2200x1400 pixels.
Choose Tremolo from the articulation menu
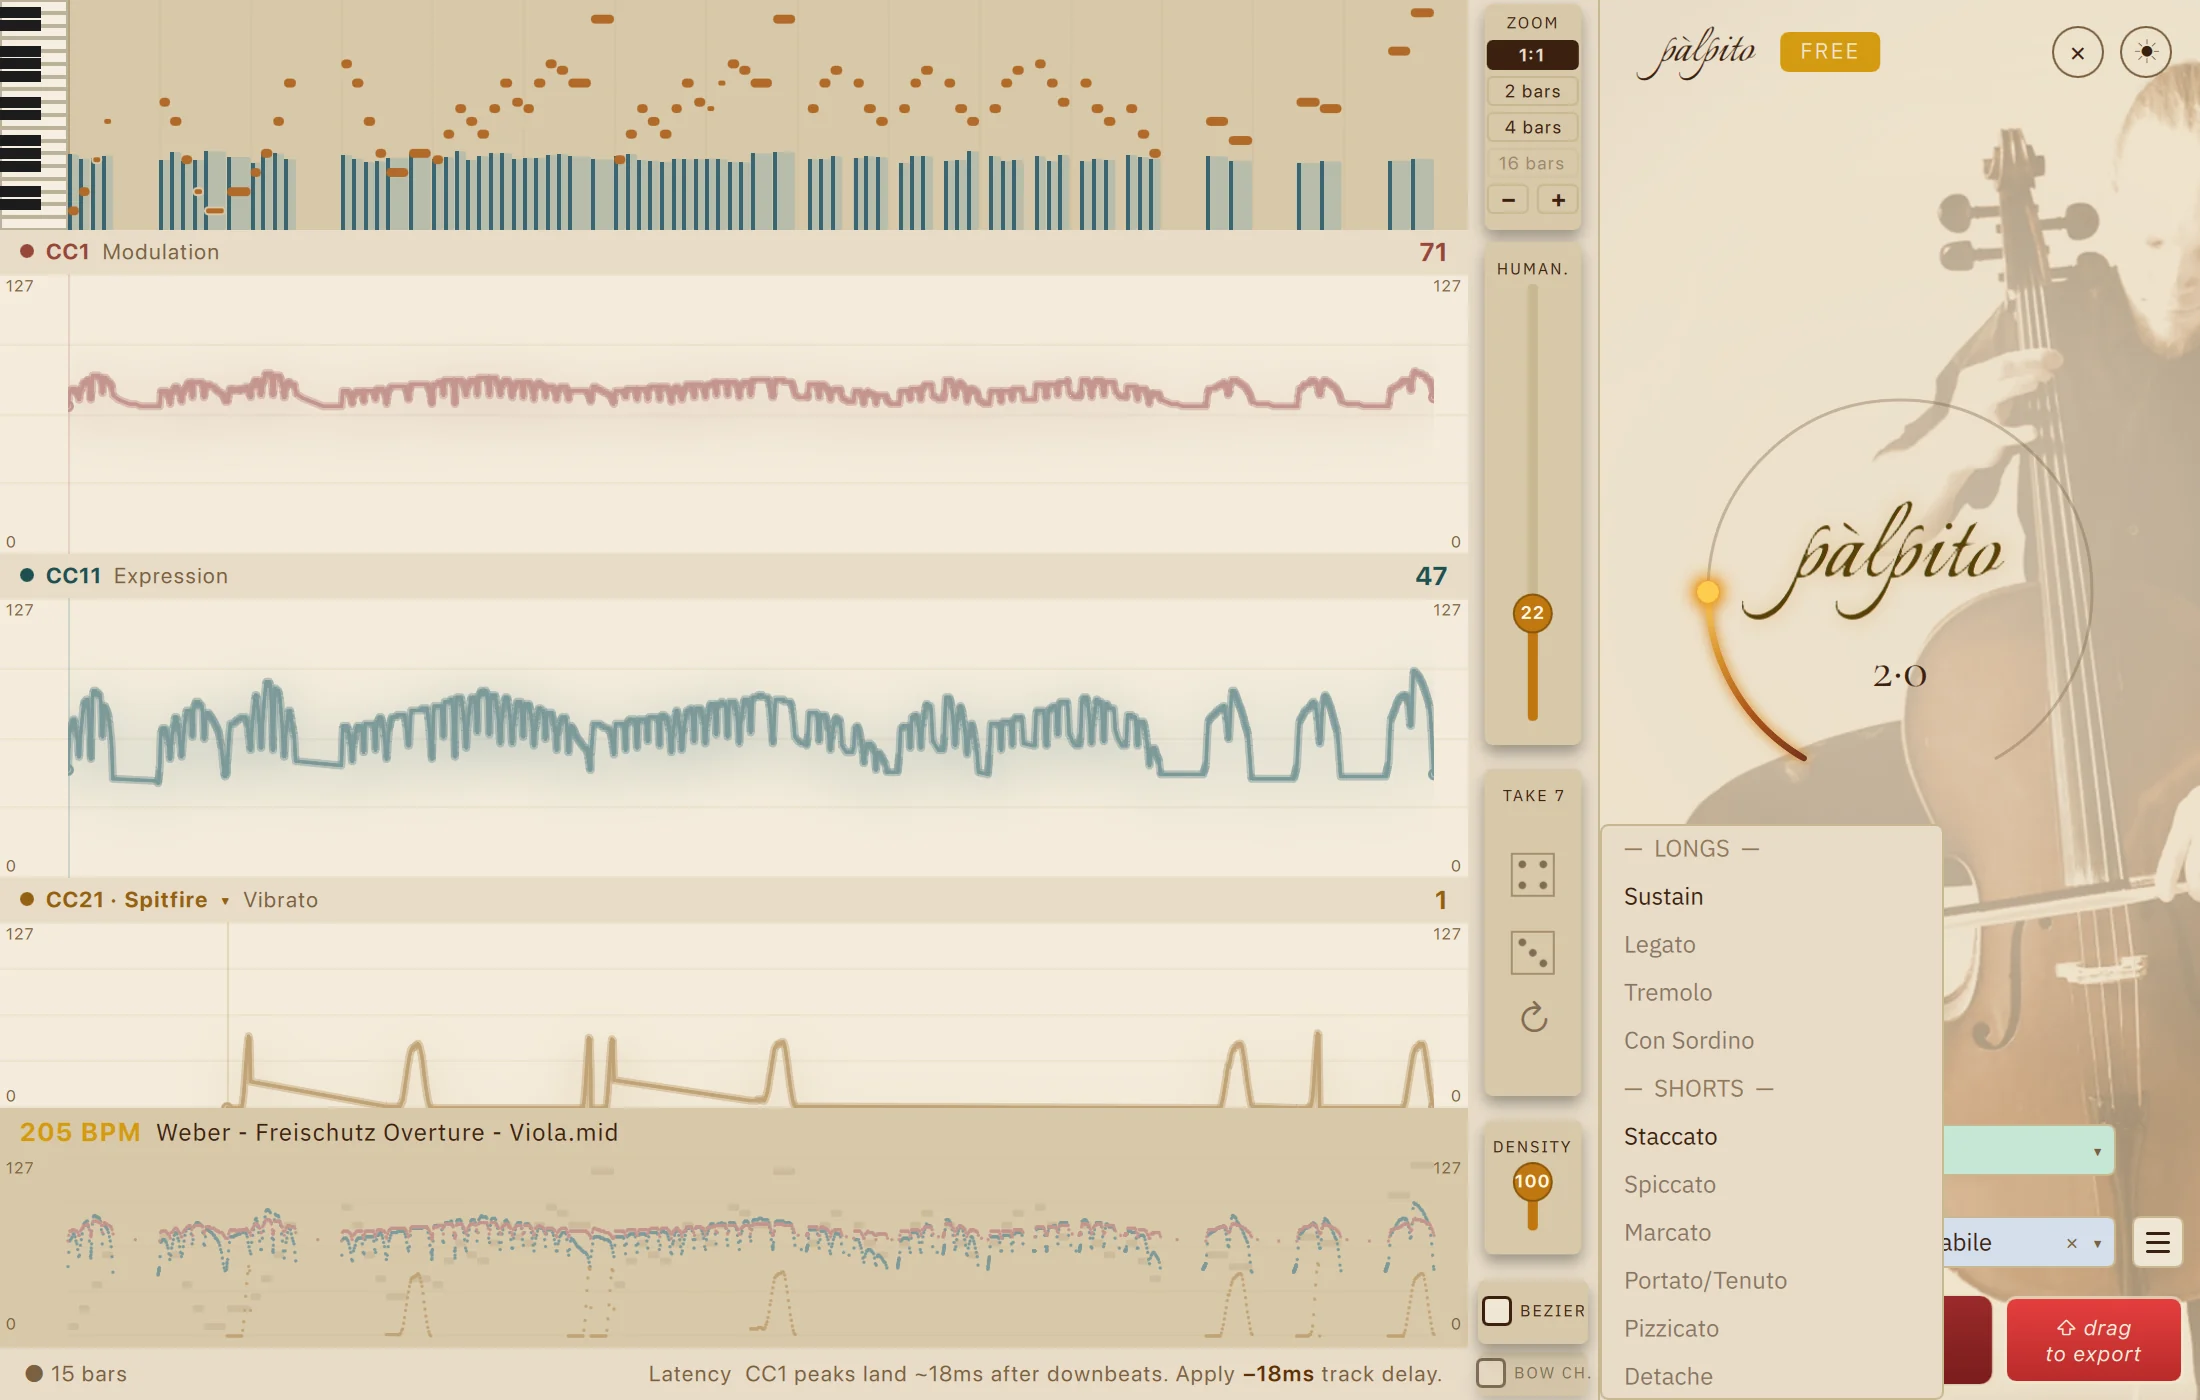1771,993
